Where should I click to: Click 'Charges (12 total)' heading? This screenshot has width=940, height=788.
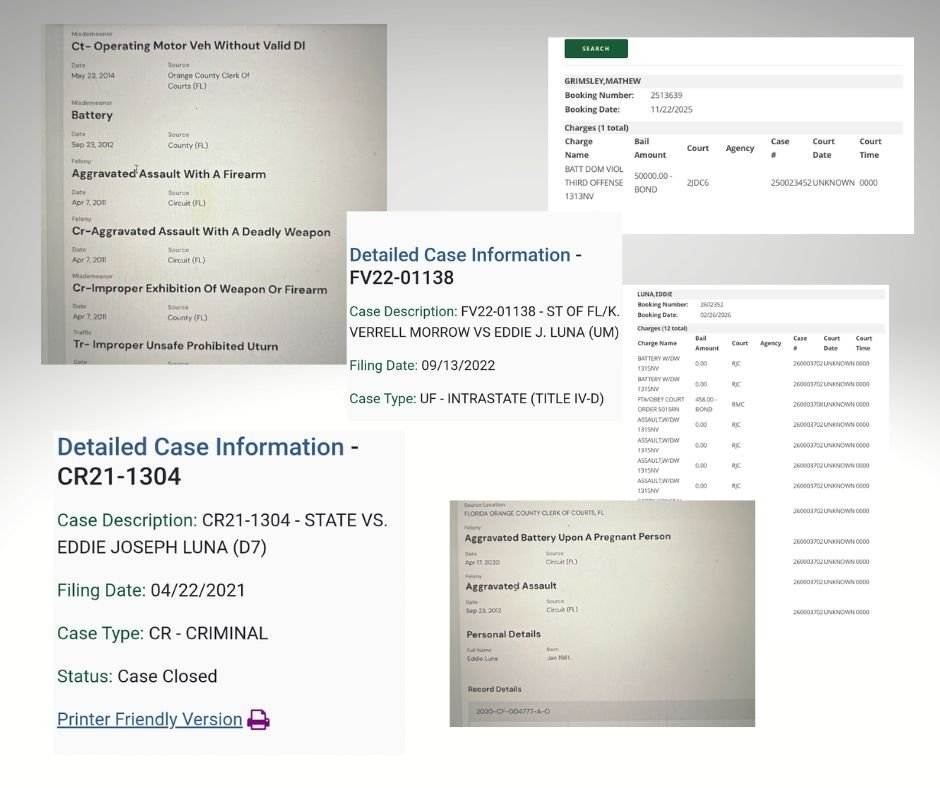[662, 329]
